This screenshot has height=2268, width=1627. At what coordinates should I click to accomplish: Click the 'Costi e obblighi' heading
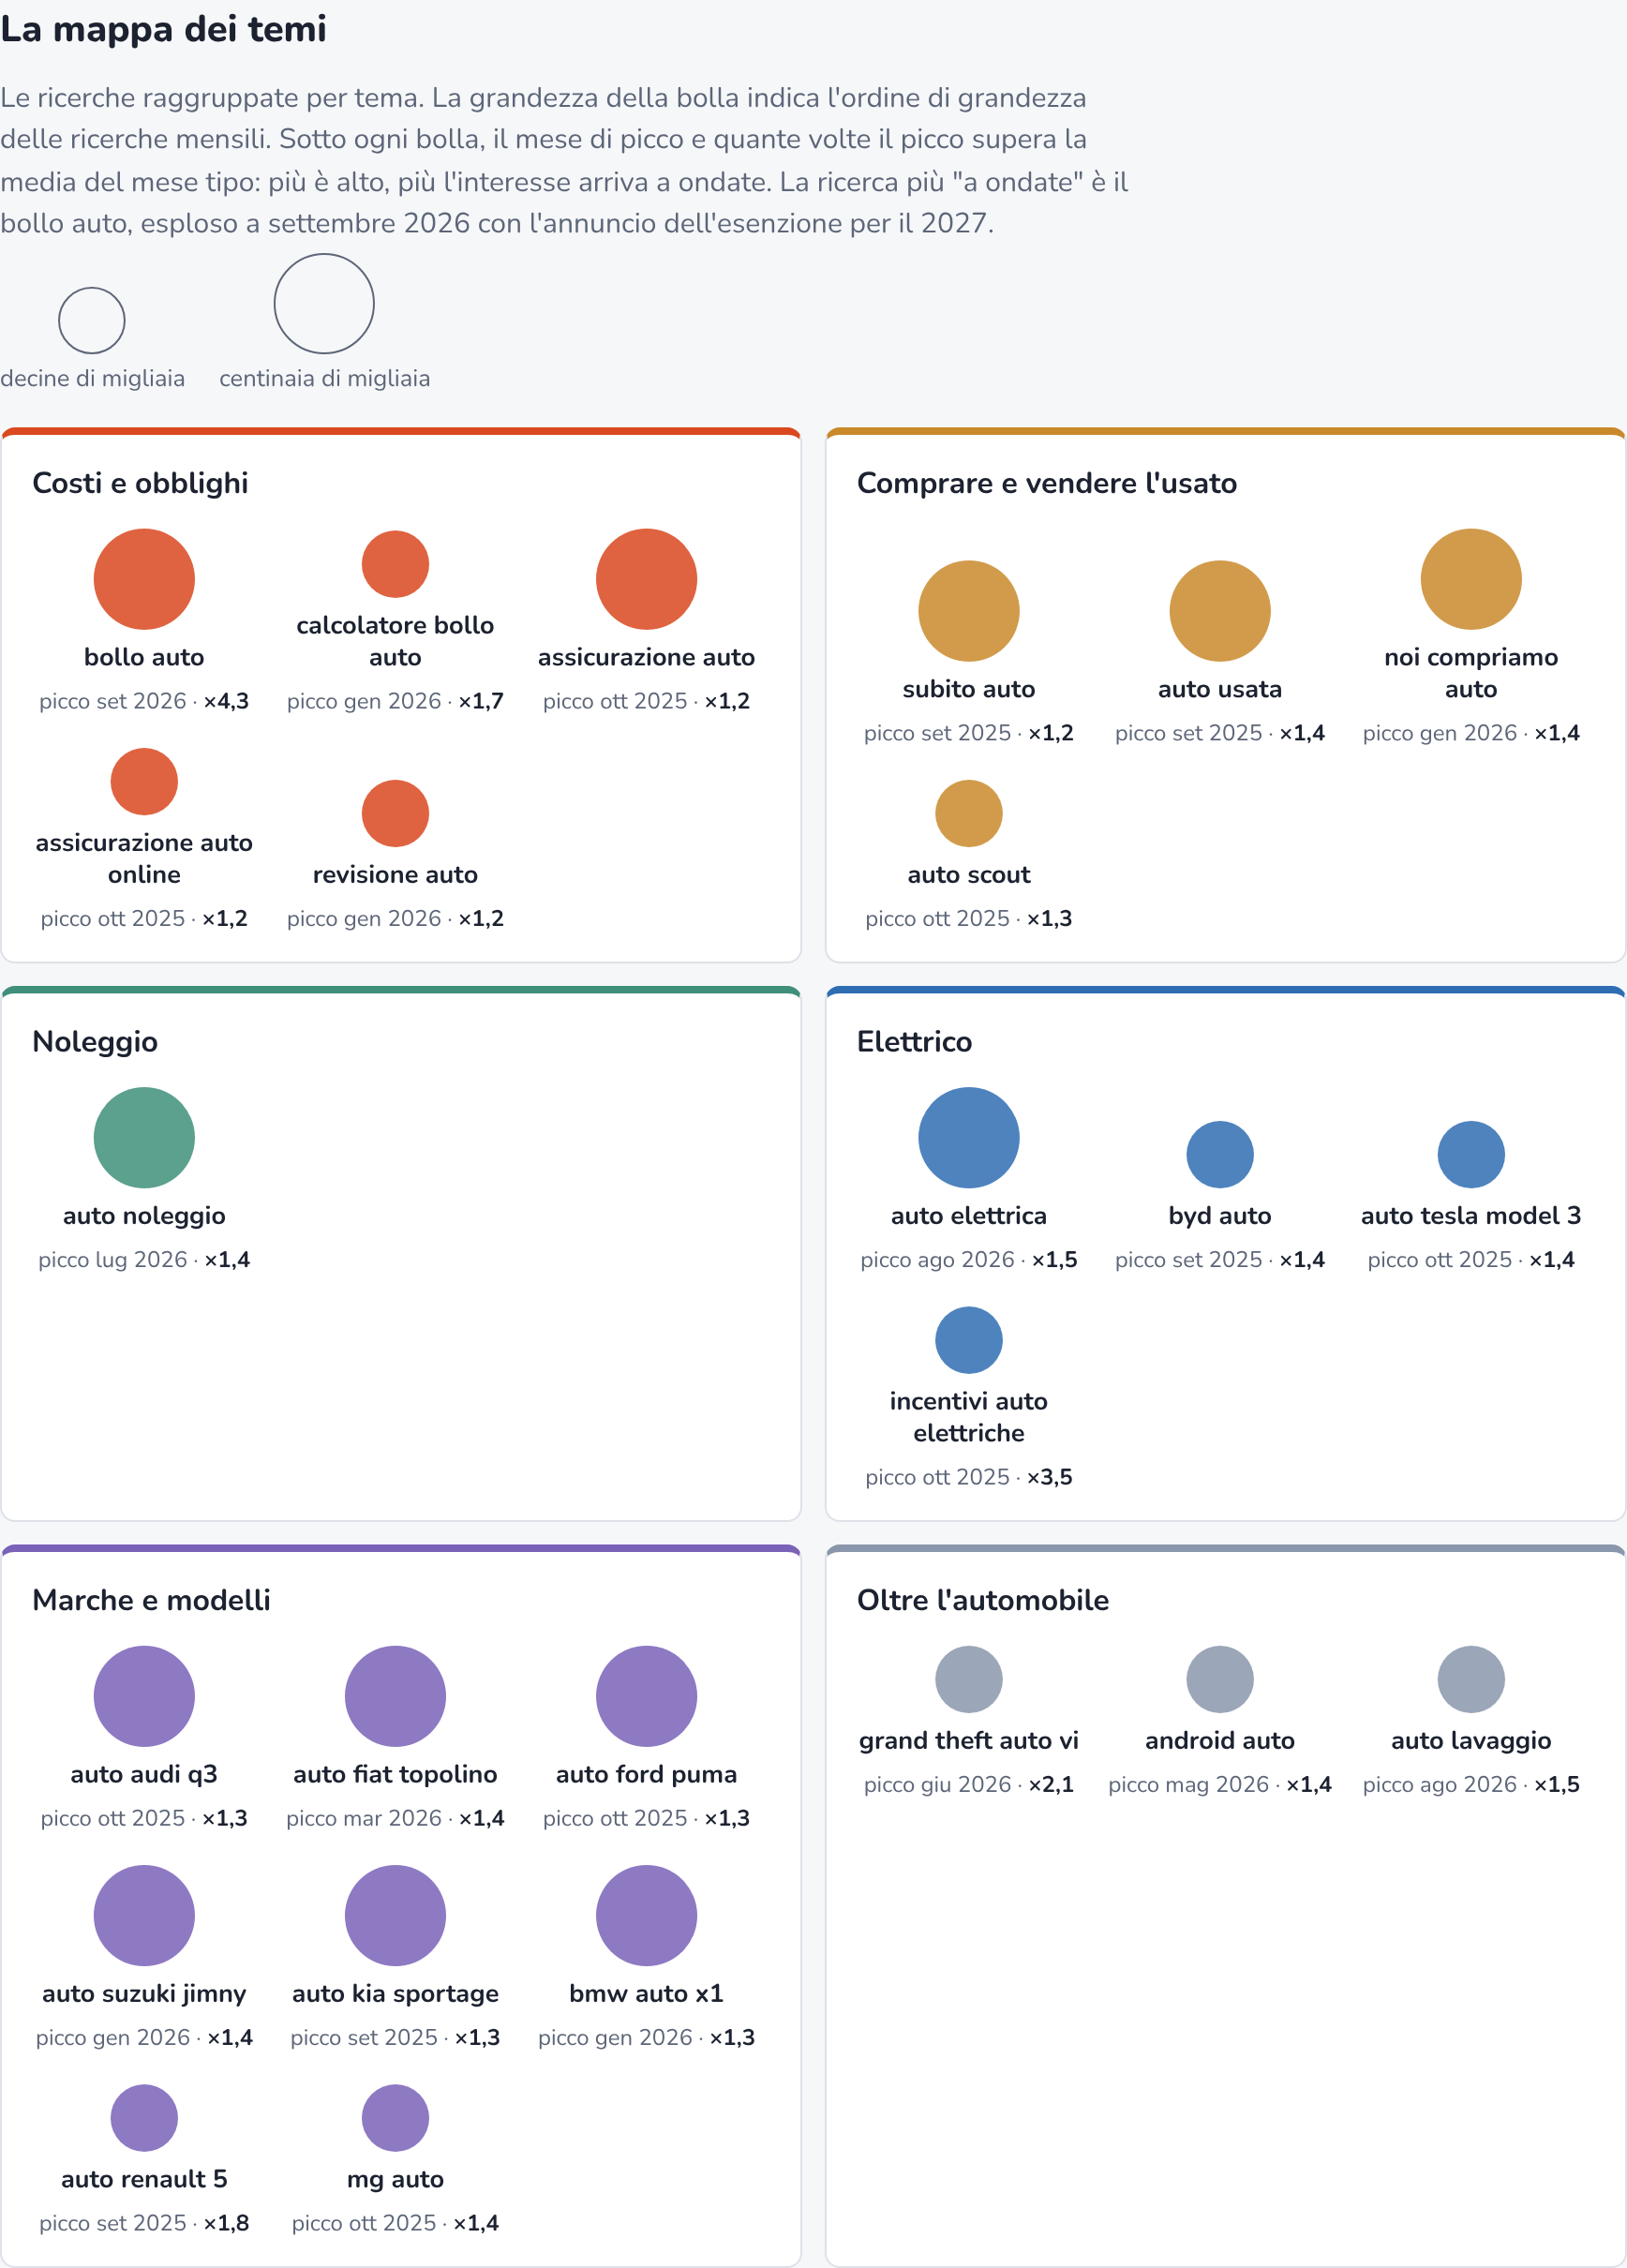140,483
